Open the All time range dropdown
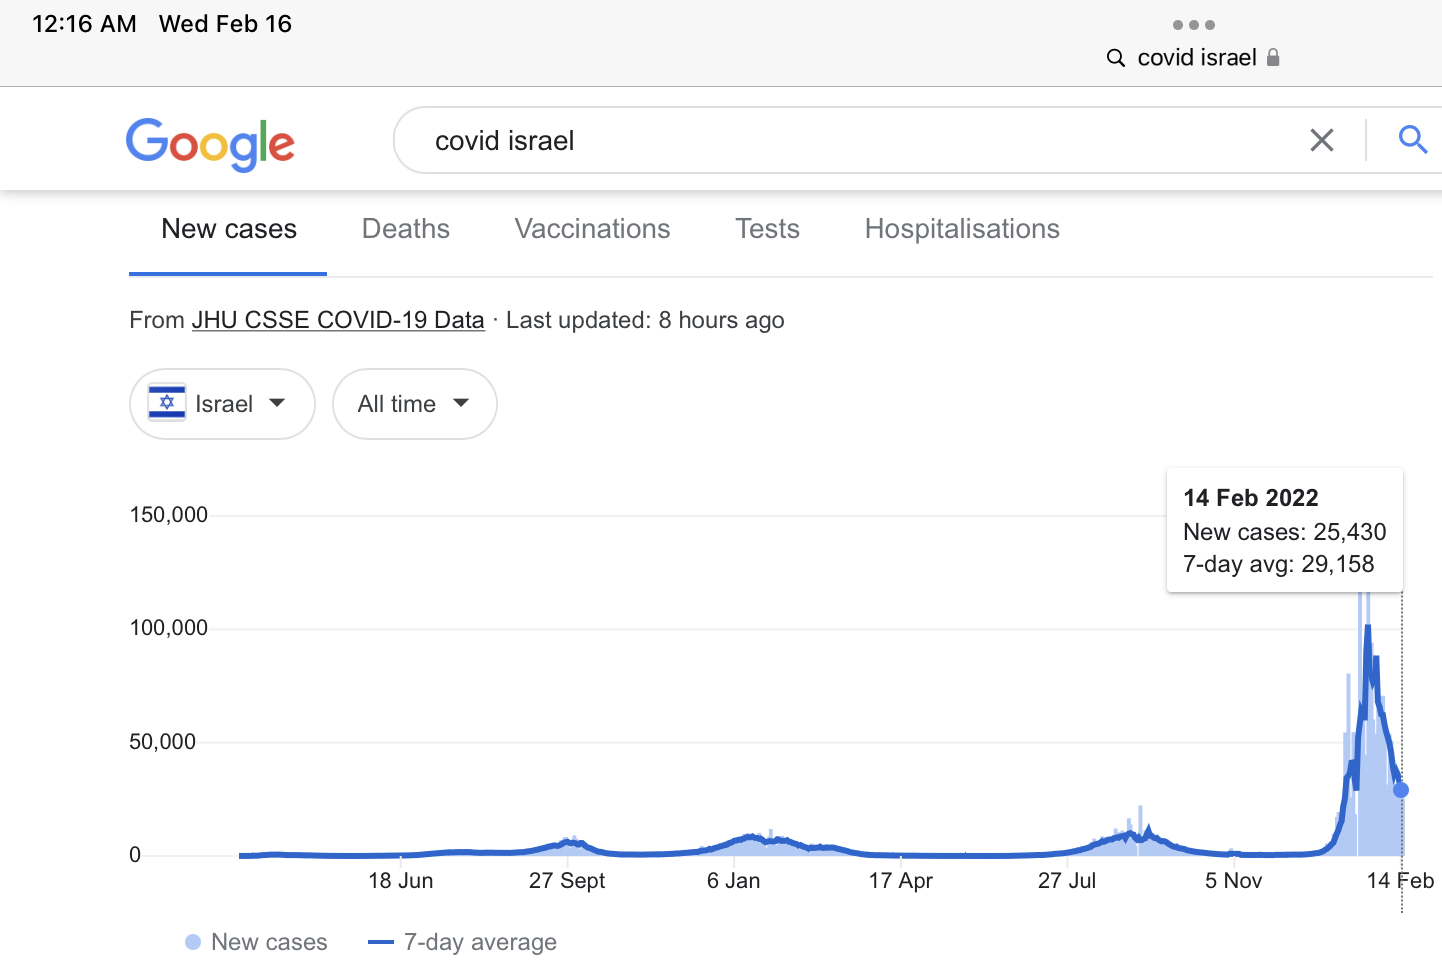The width and height of the screenshot is (1442, 974). 414,404
